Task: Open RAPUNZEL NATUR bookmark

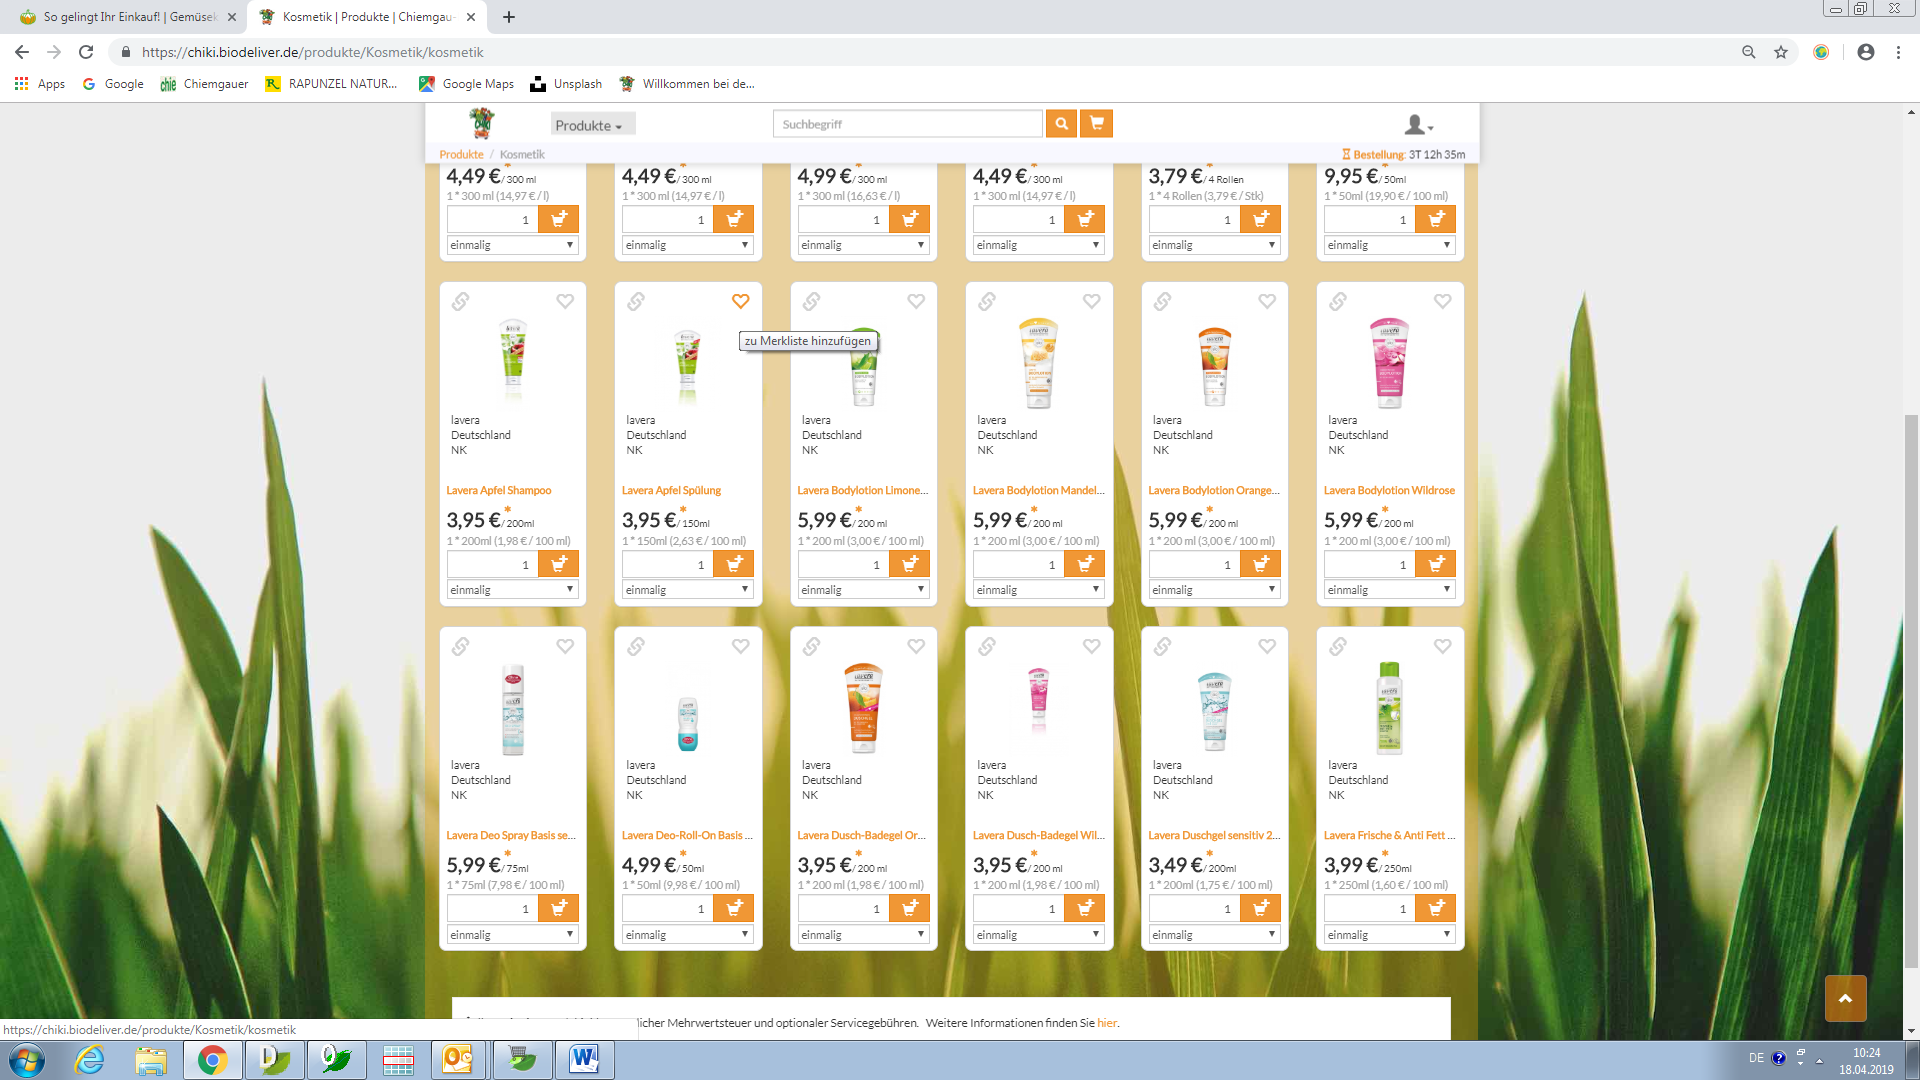Action: tap(331, 84)
